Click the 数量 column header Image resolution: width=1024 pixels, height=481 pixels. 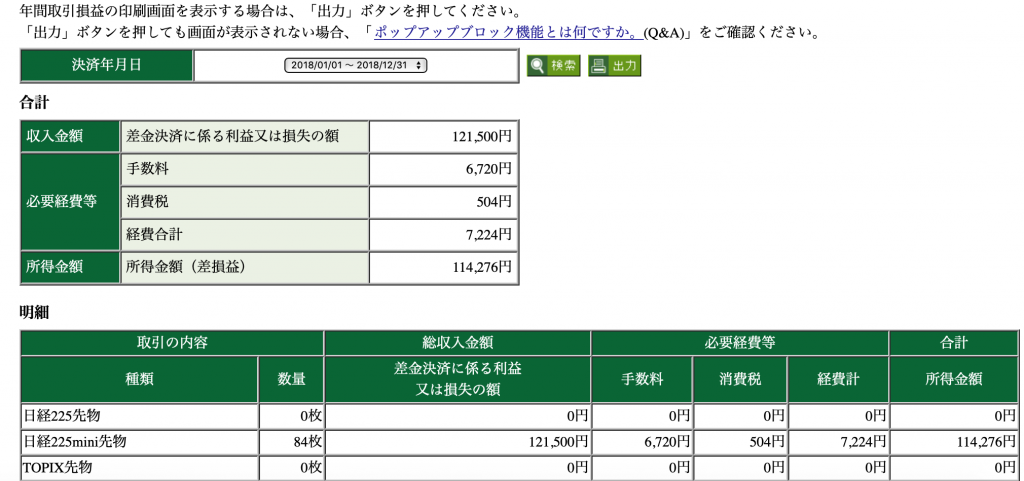click(x=292, y=379)
